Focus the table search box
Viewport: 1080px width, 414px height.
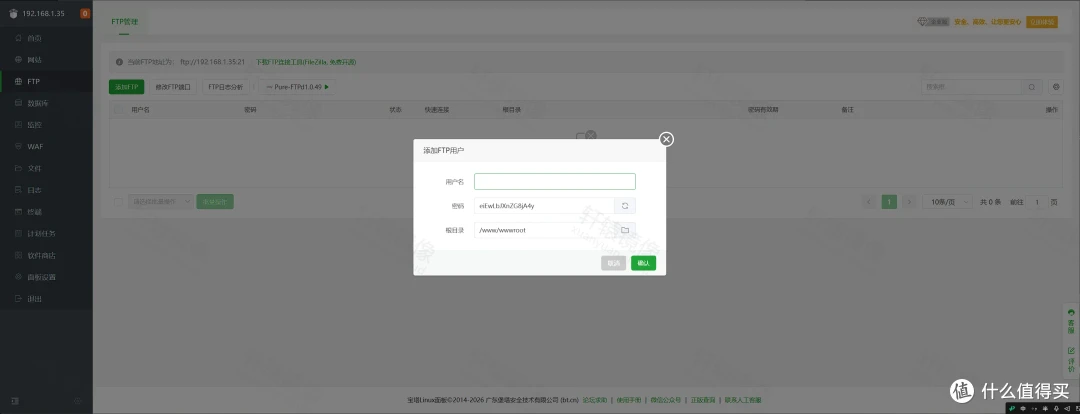click(972, 87)
